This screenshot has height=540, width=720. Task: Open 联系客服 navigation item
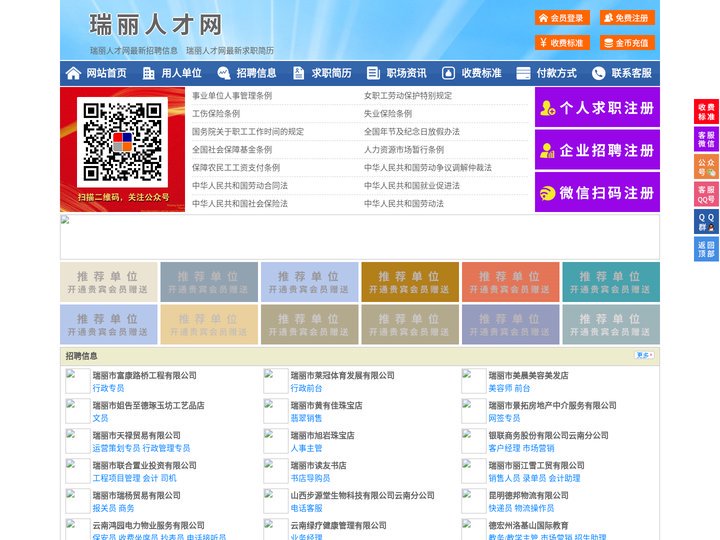point(631,73)
